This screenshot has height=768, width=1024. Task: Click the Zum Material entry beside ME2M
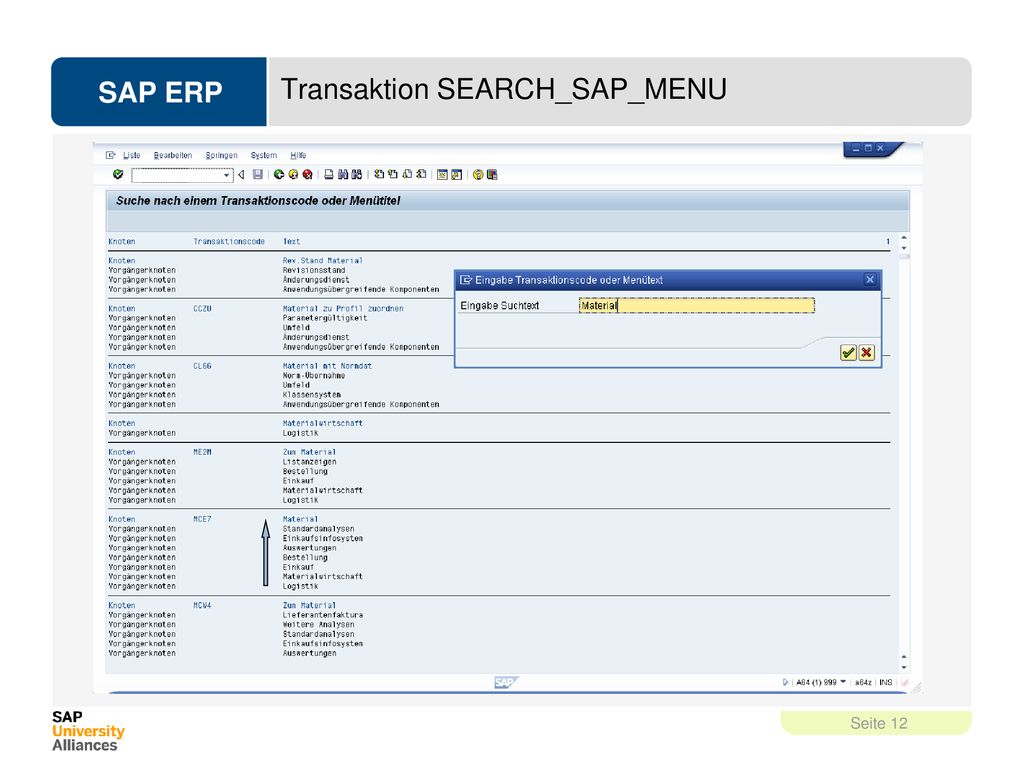(310, 453)
